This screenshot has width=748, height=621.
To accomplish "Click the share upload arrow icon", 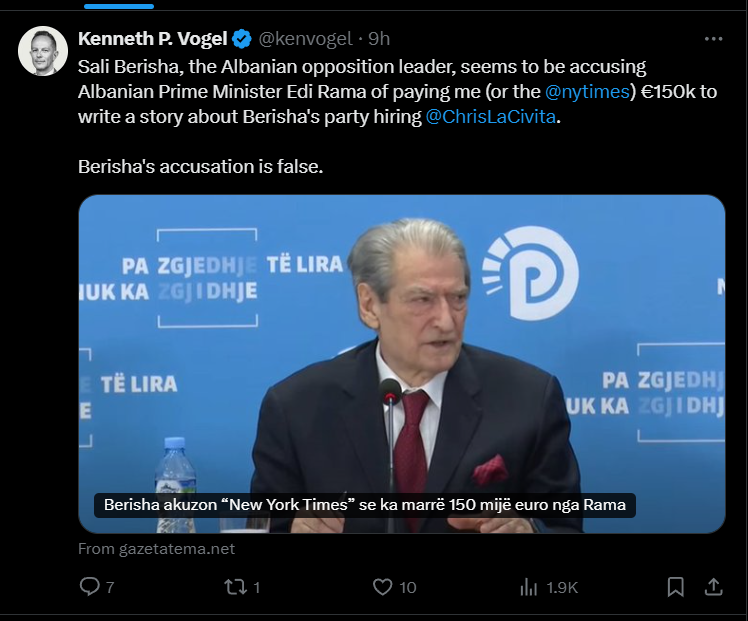I will click(x=713, y=587).
